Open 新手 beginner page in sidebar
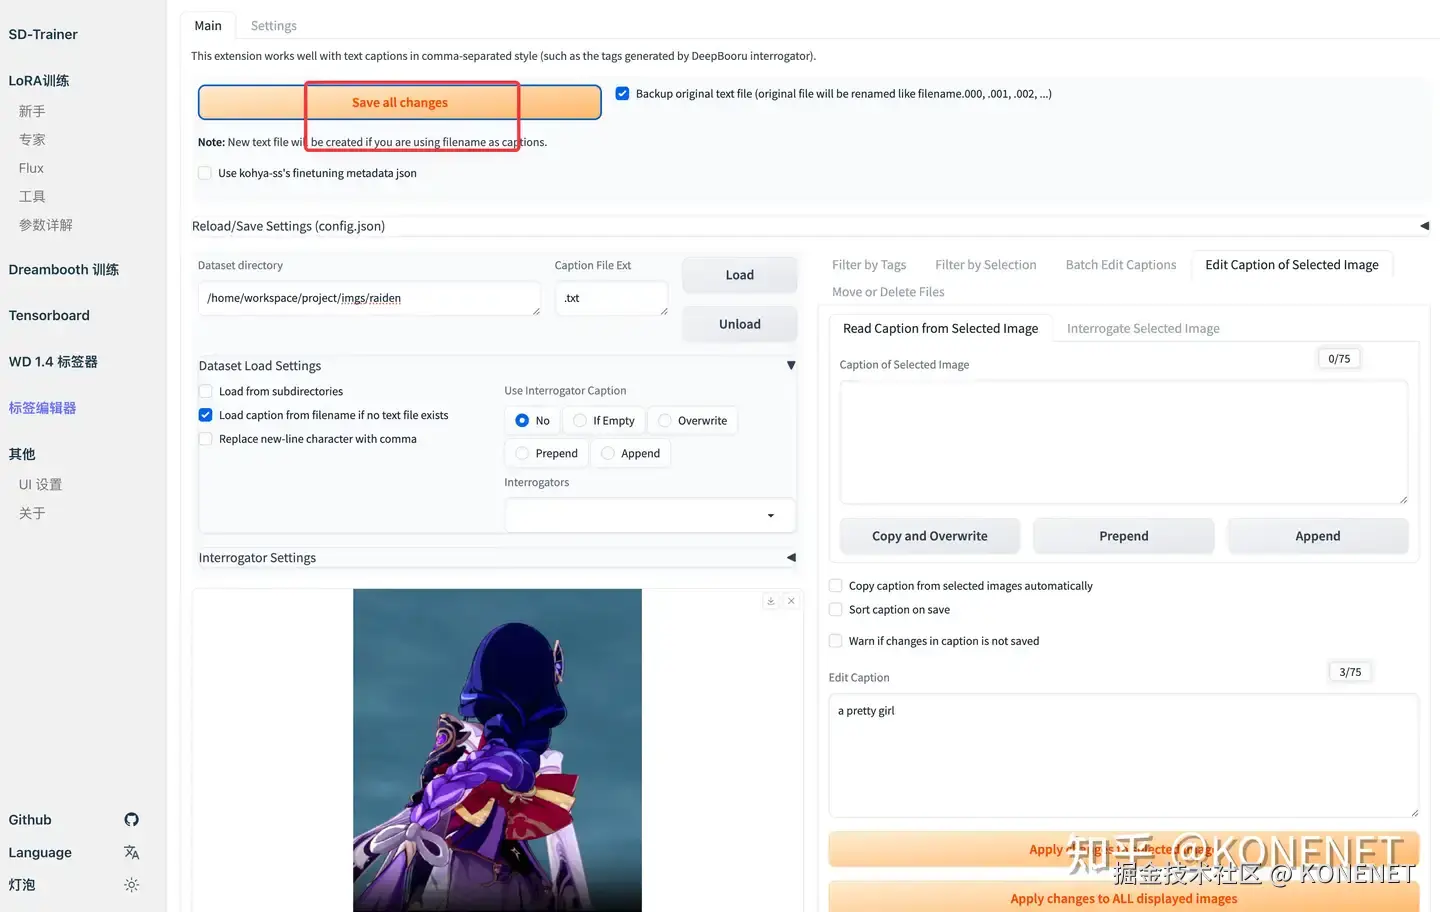 [32, 111]
